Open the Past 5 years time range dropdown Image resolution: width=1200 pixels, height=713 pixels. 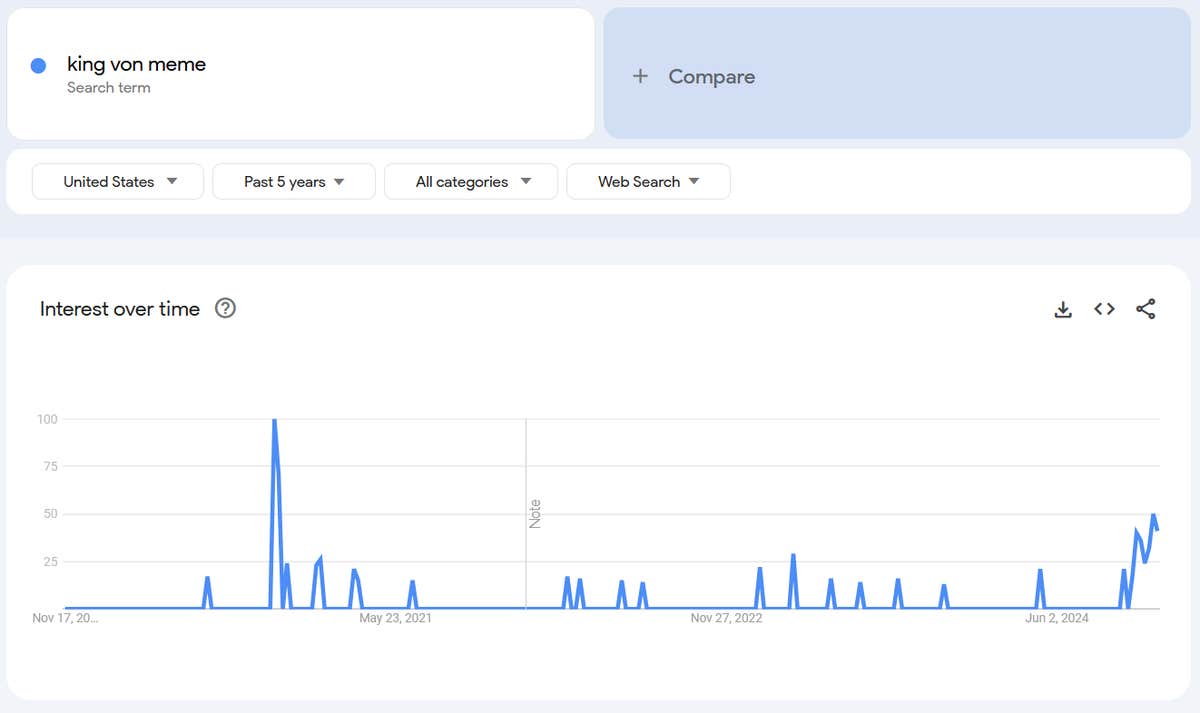294,182
